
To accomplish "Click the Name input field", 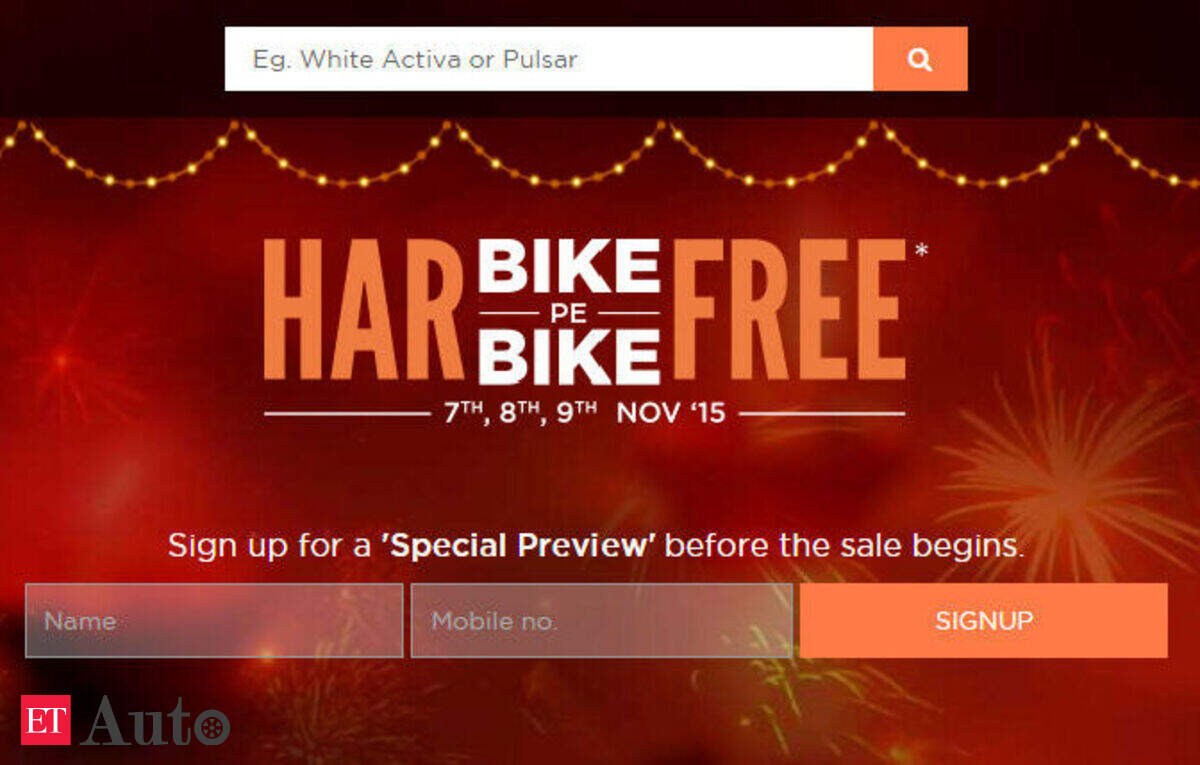I will (214, 621).
